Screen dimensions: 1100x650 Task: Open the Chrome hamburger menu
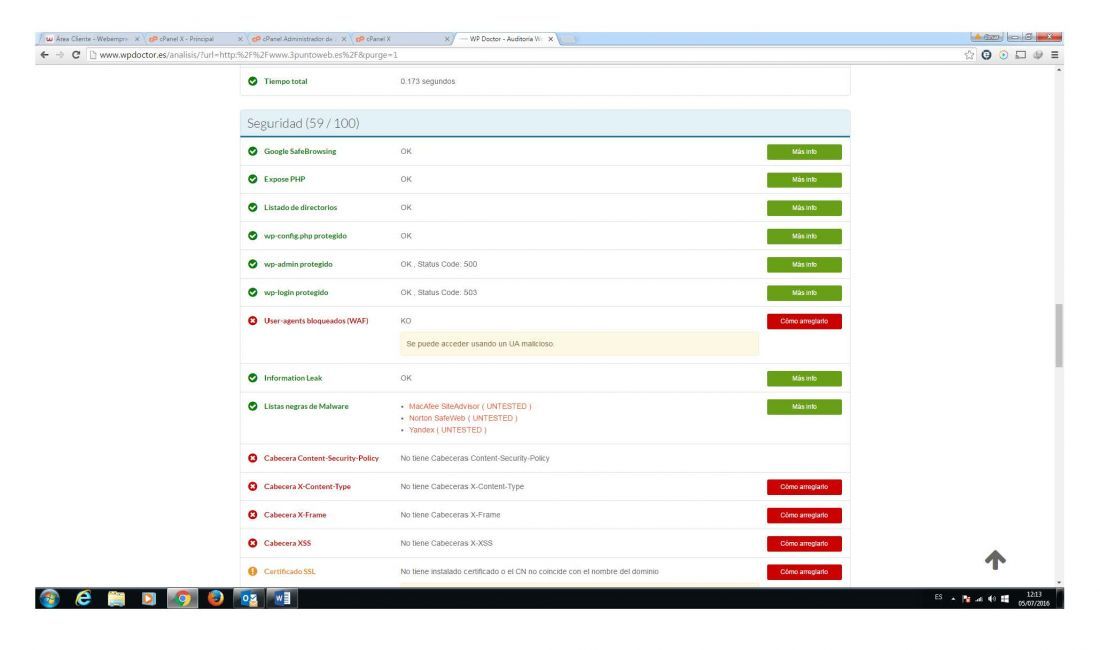(x=1054, y=55)
